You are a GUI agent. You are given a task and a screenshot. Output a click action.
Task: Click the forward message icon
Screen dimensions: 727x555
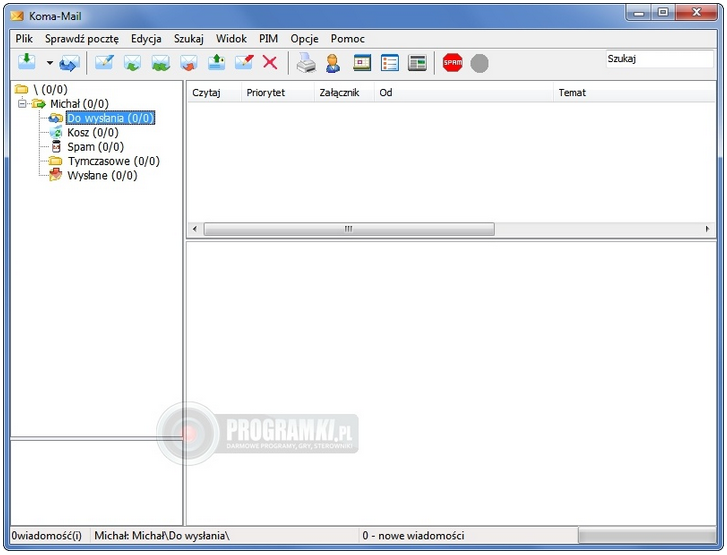[189, 63]
